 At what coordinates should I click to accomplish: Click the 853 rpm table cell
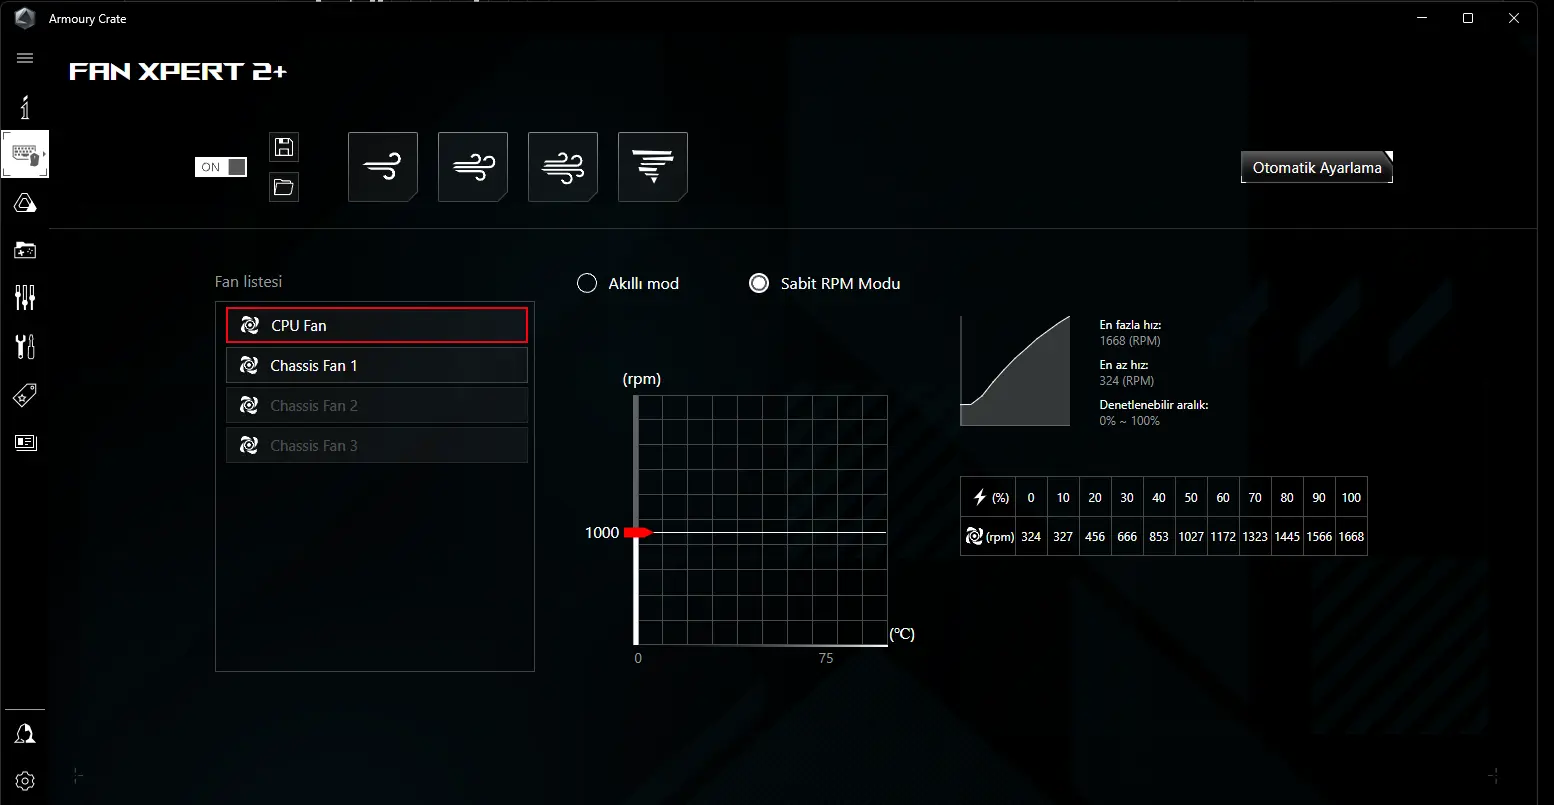point(1159,536)
